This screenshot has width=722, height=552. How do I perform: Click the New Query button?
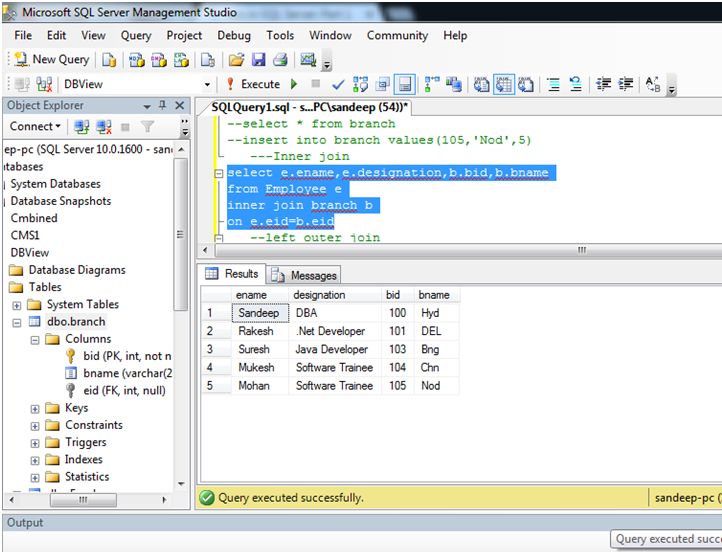(x=52, y=60)
